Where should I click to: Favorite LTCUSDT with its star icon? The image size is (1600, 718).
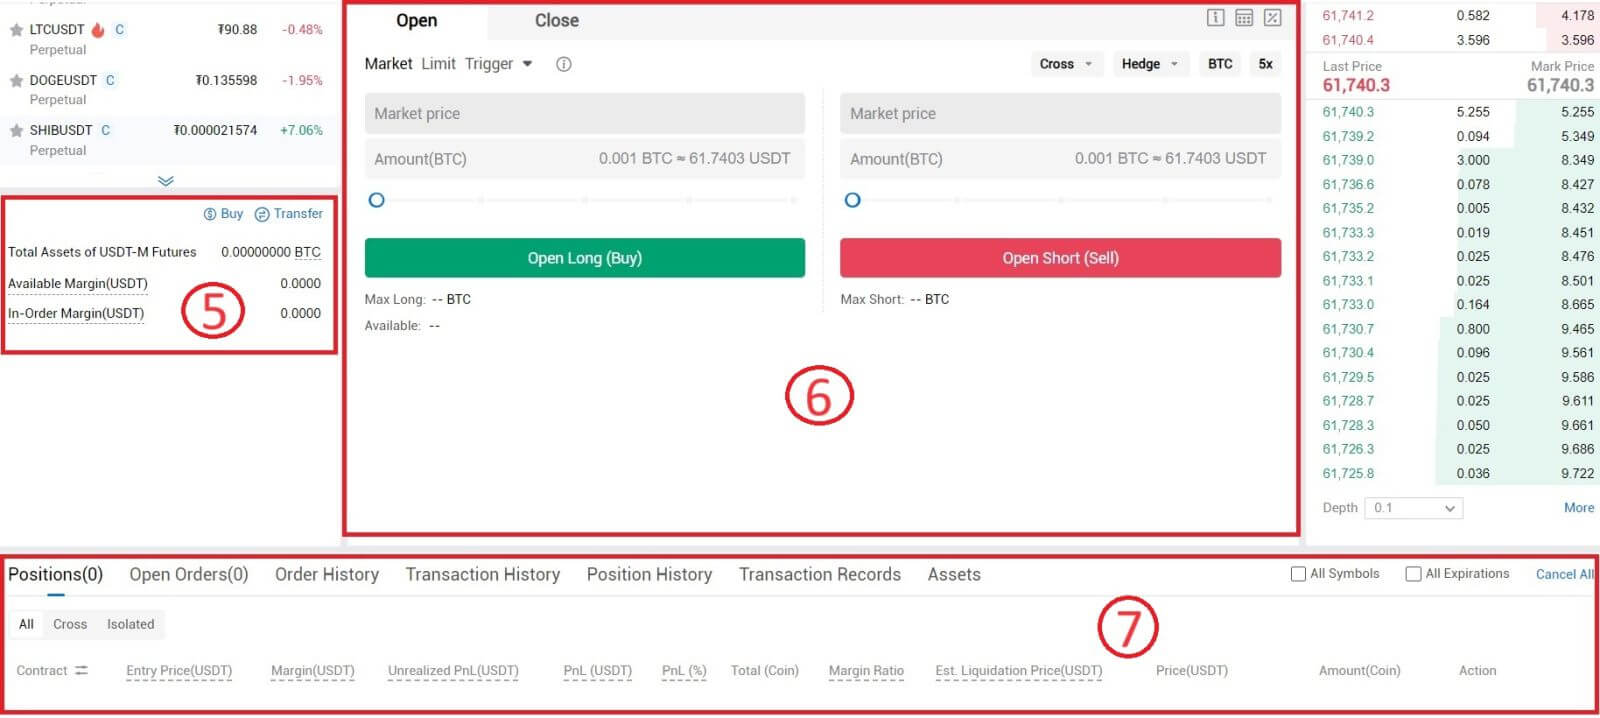[16, 30]
